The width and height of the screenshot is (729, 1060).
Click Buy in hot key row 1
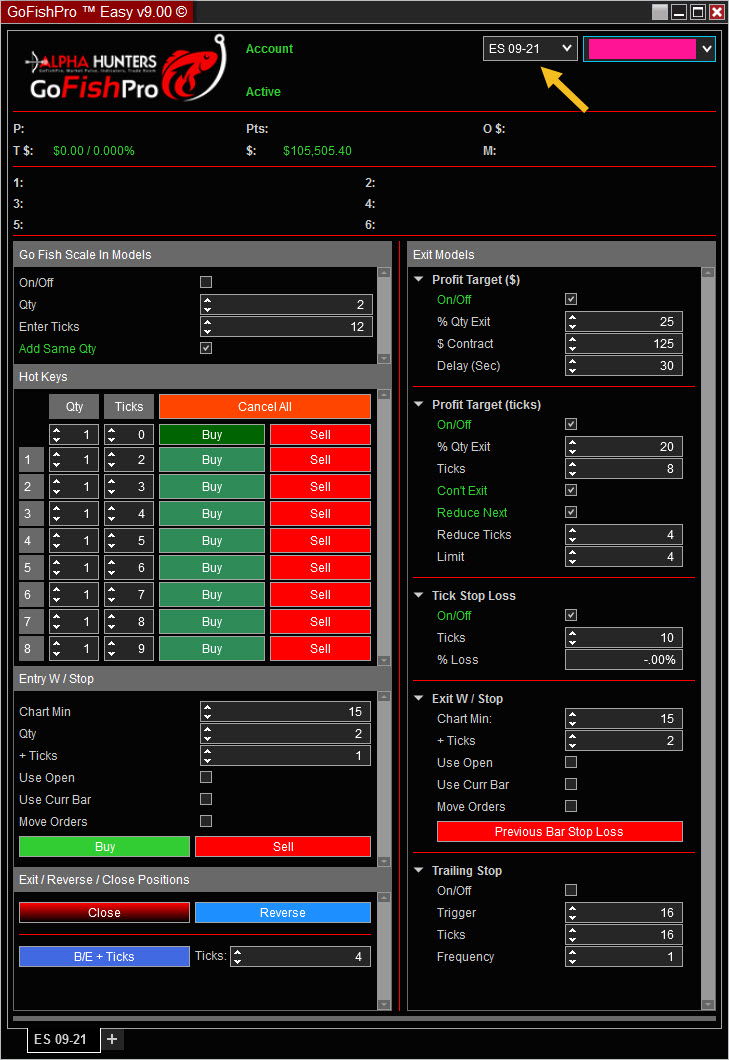click(x=212, y=460)
